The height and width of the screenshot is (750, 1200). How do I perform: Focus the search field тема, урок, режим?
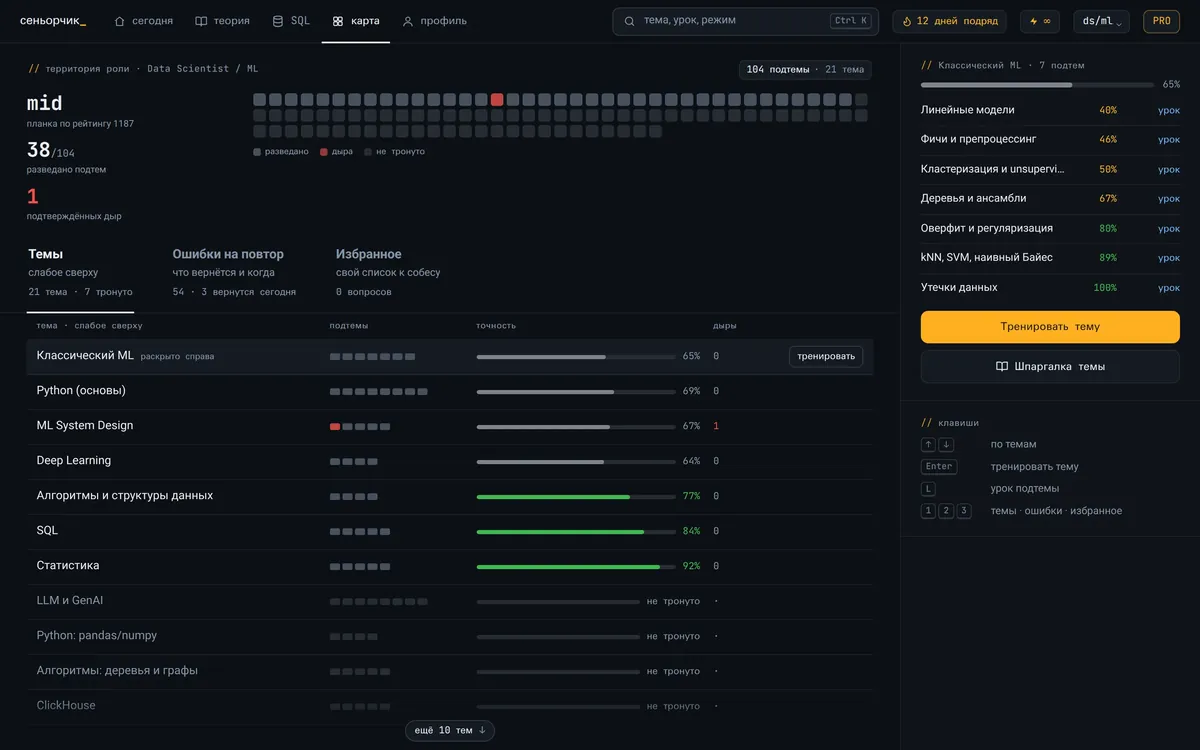[x=746, y=21]
